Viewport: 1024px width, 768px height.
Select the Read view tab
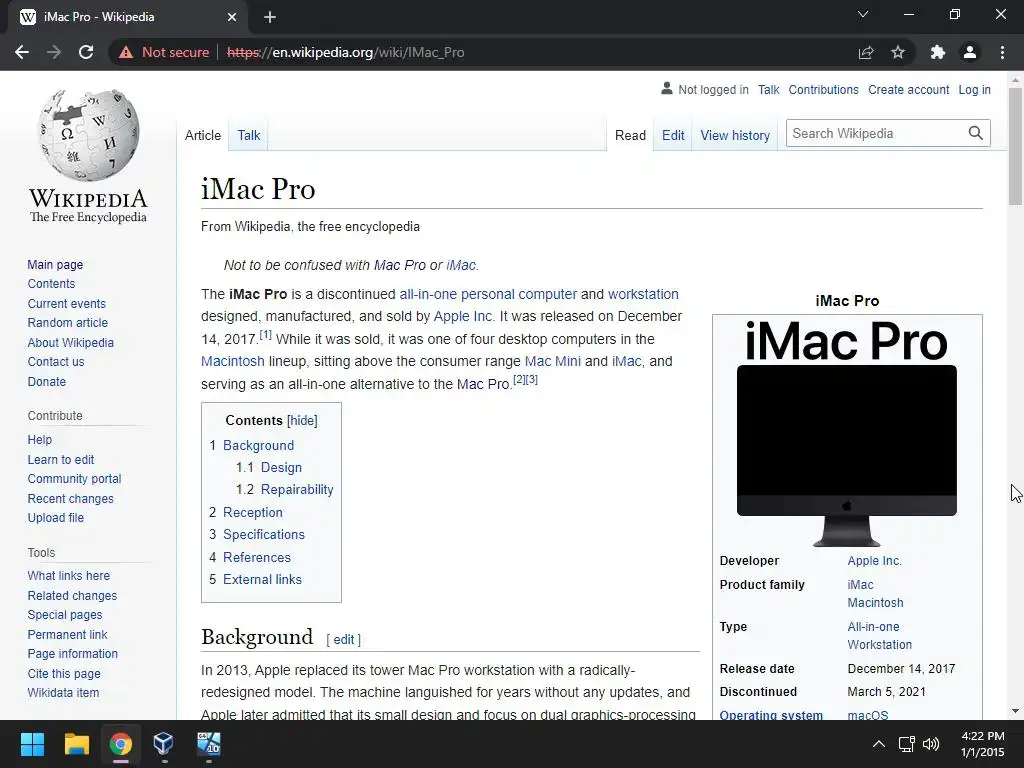coord(630,135)
